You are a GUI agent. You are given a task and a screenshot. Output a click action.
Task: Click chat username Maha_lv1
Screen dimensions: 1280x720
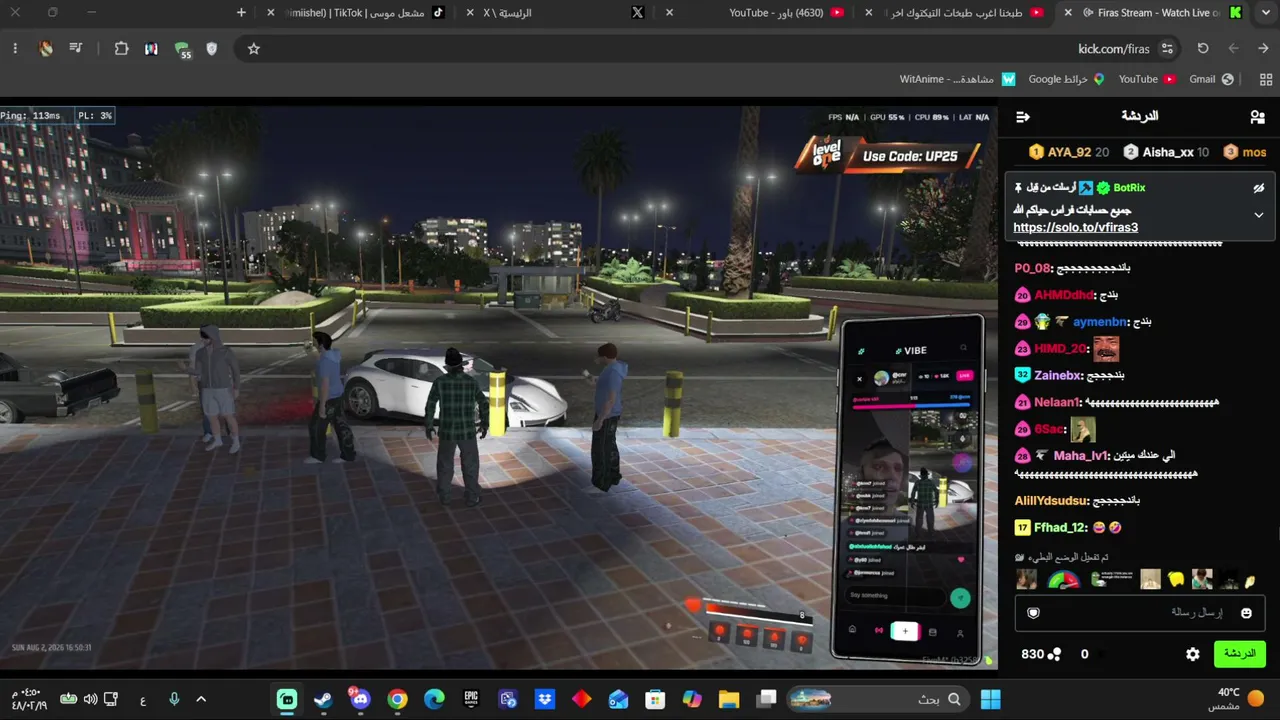[x=1082, y=455]
